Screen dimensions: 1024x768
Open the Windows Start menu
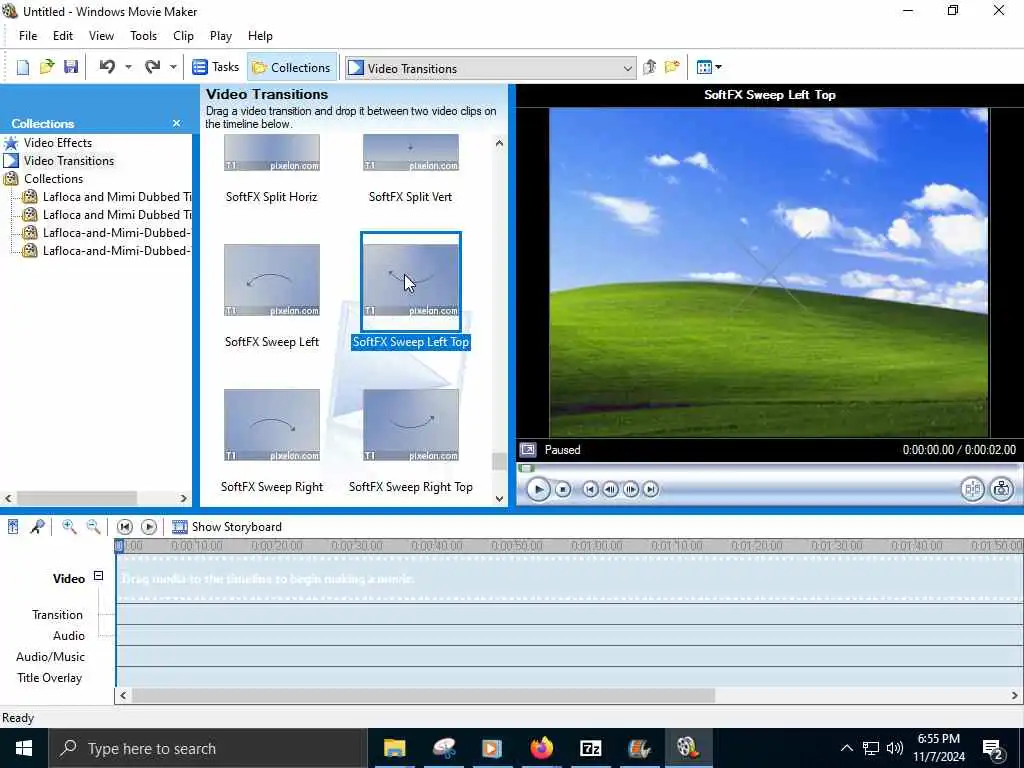coord(24,748)
